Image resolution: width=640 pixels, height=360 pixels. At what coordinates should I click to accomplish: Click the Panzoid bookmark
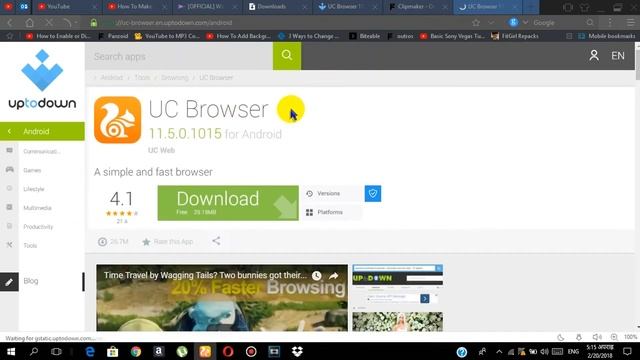113,36
